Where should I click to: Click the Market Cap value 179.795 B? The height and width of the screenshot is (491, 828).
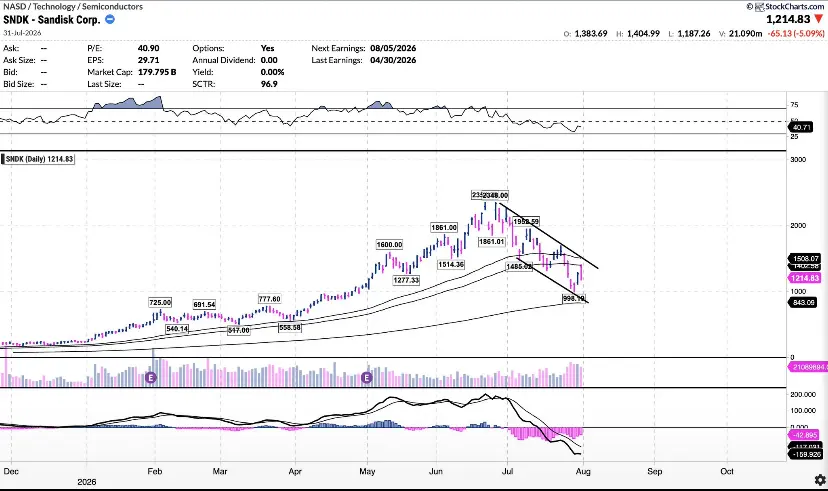pyautogui.click(x=157, y=72)
